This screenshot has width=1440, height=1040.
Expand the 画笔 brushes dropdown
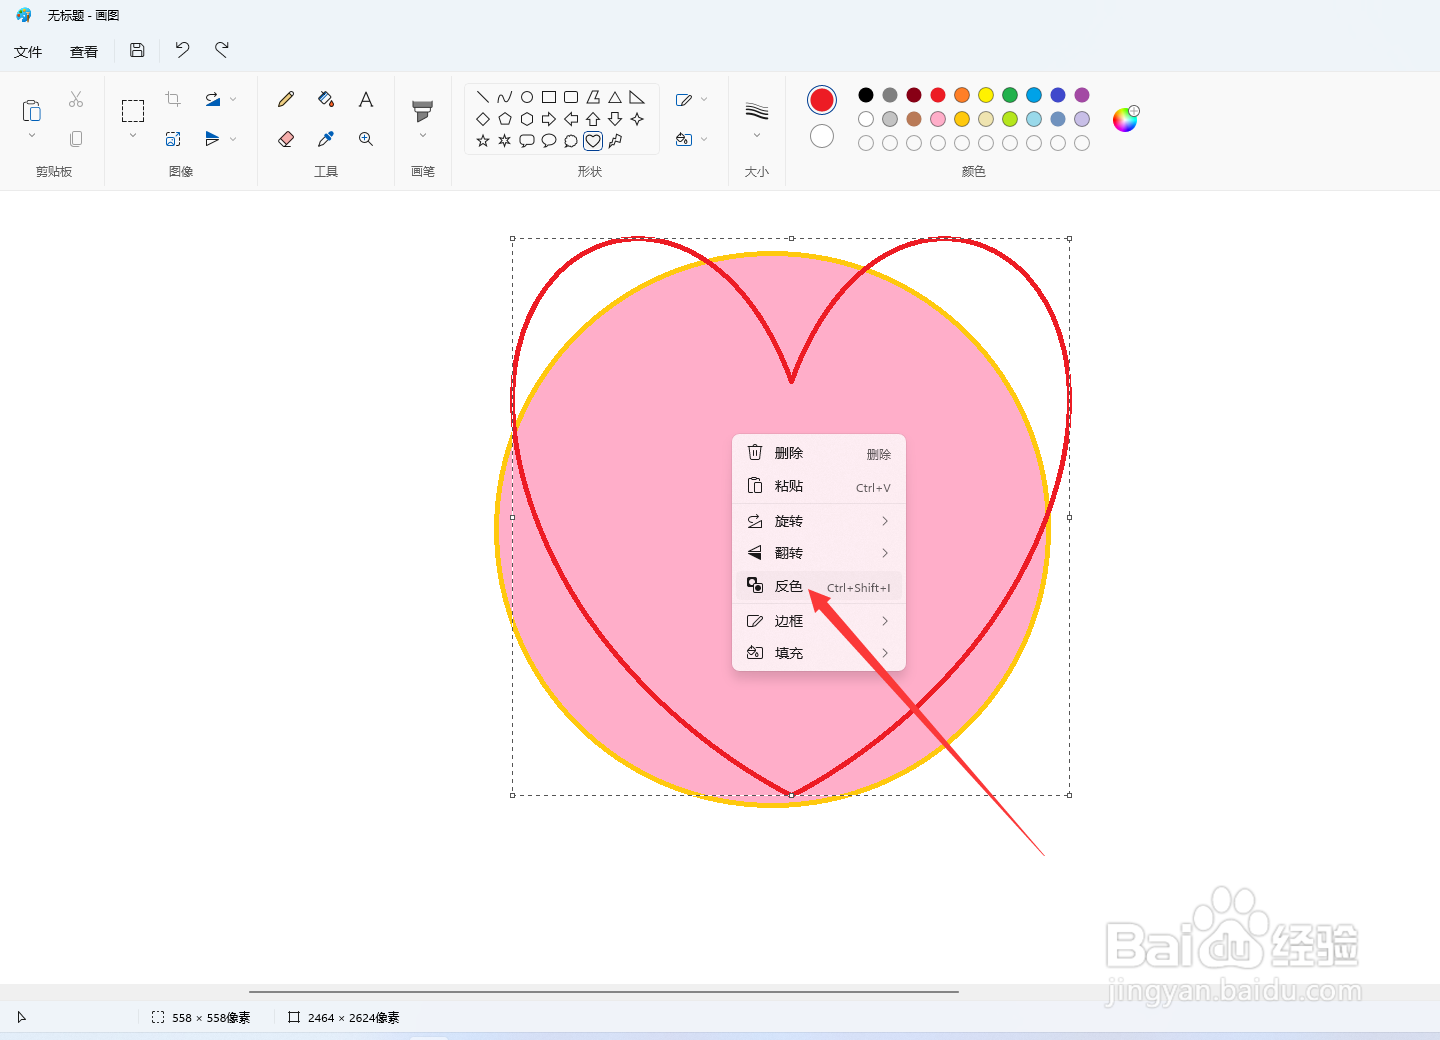pyautogui.click(x=422, y=133)
